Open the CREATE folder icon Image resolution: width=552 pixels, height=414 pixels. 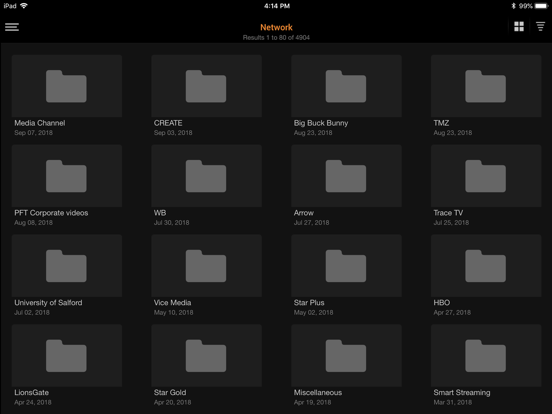point(206,86)
